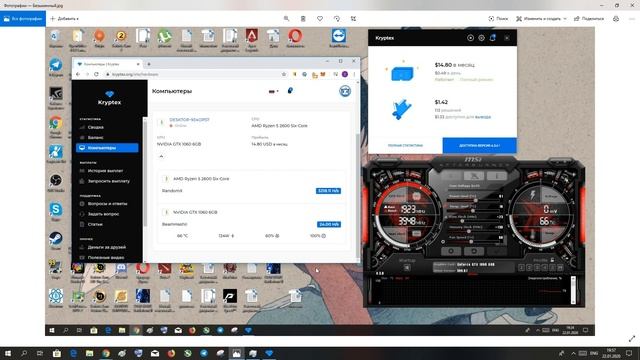Click the gear settings icon in Kryptex widget
640x360 pixels.
coord(482,38)
